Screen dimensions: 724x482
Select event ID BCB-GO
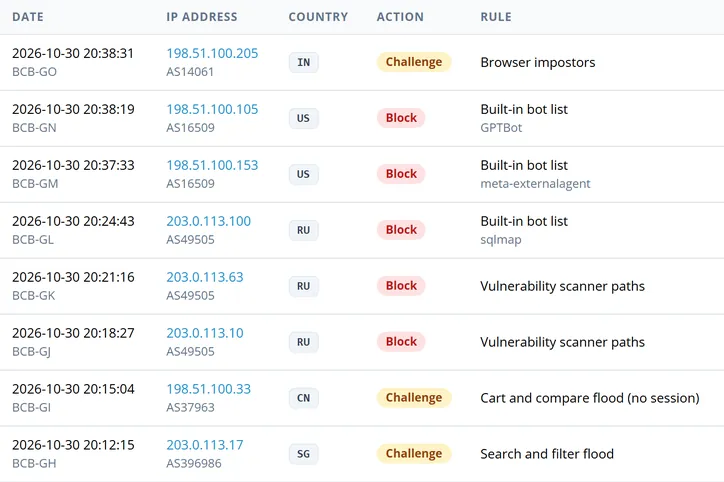(34, 72)
